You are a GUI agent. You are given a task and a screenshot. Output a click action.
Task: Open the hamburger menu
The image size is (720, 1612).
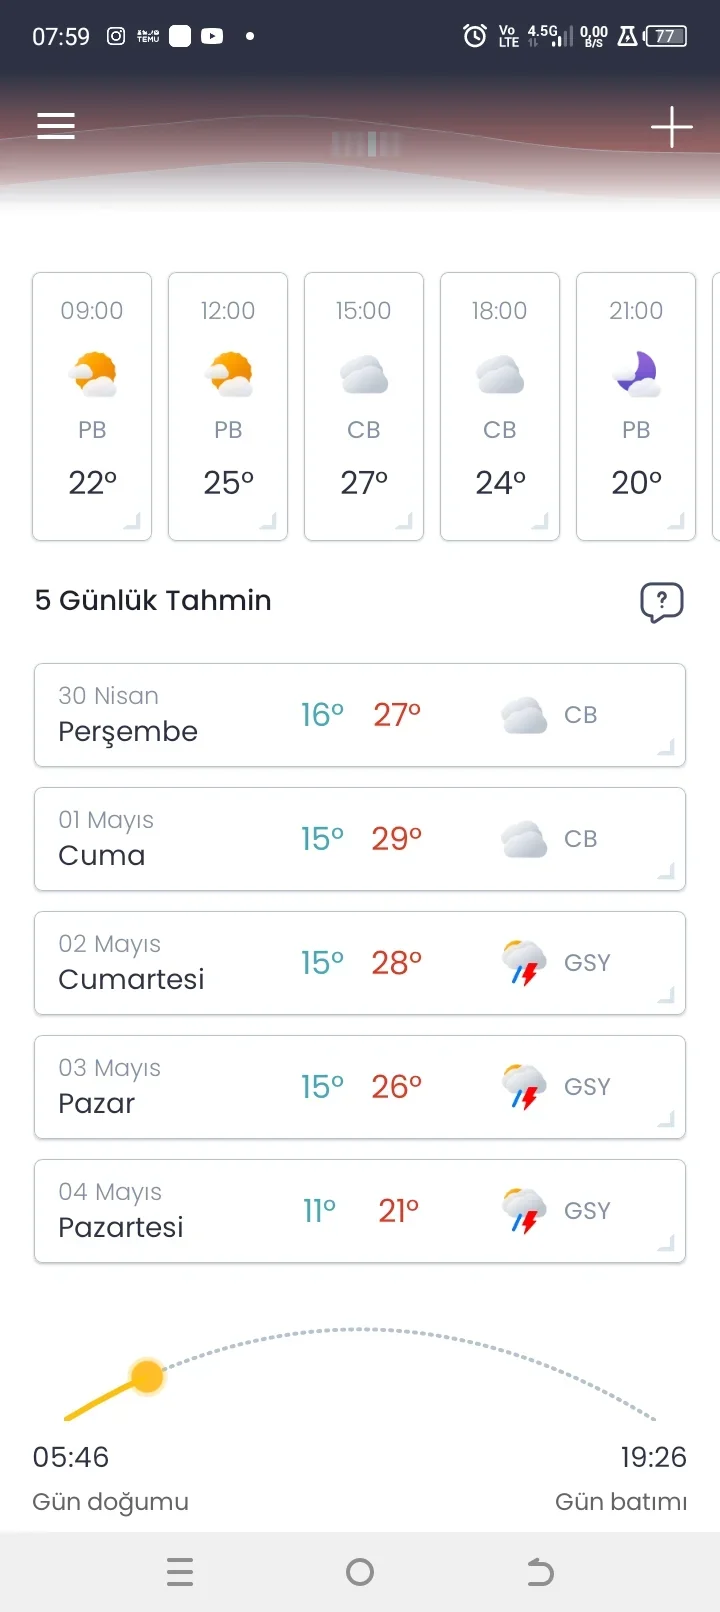[x=56, y=126]
